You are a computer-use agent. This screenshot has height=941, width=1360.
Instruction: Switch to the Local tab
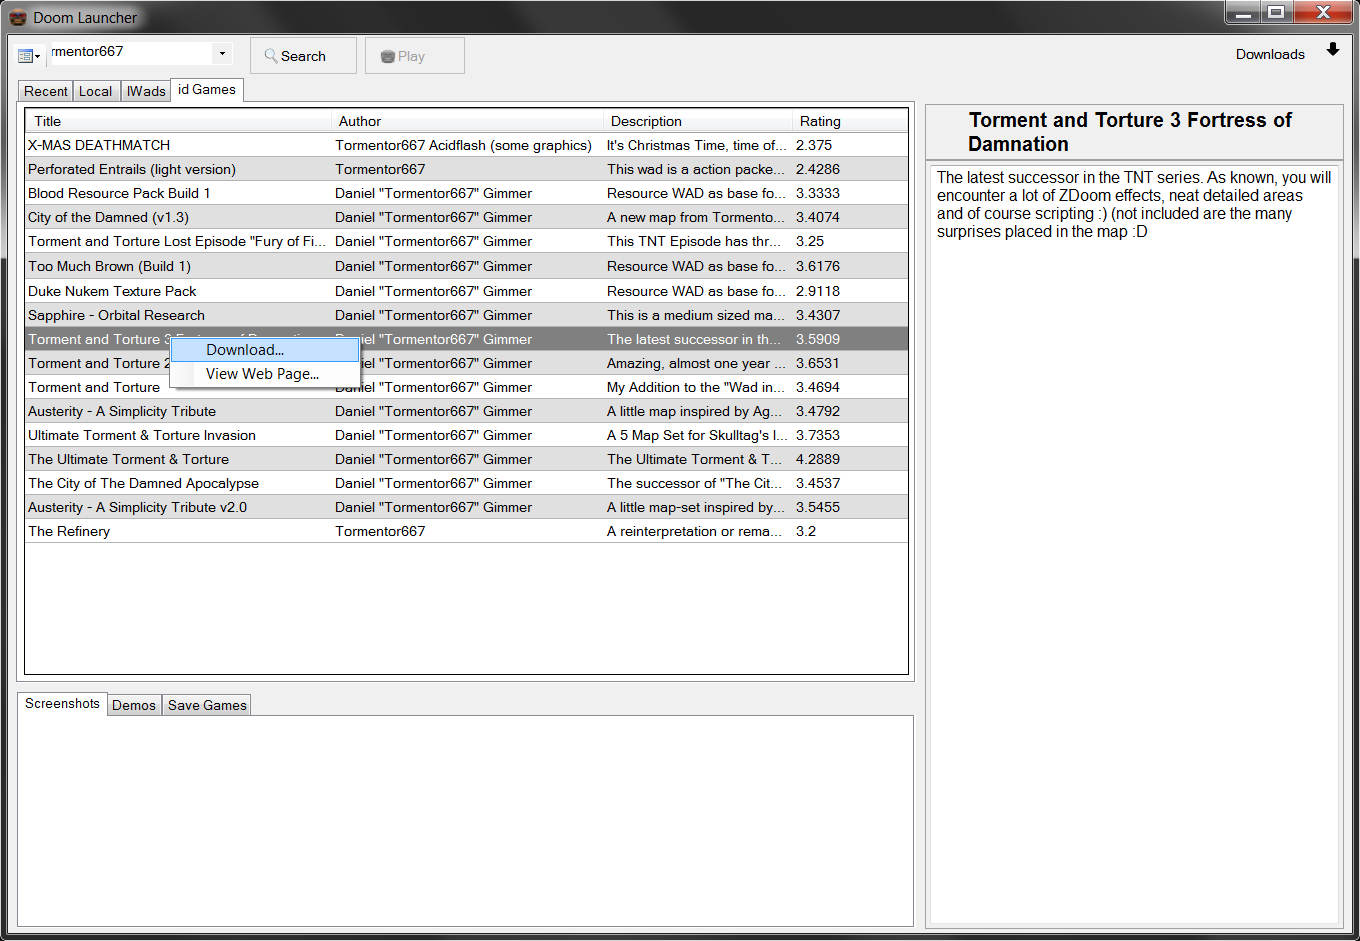click(95, 91)
